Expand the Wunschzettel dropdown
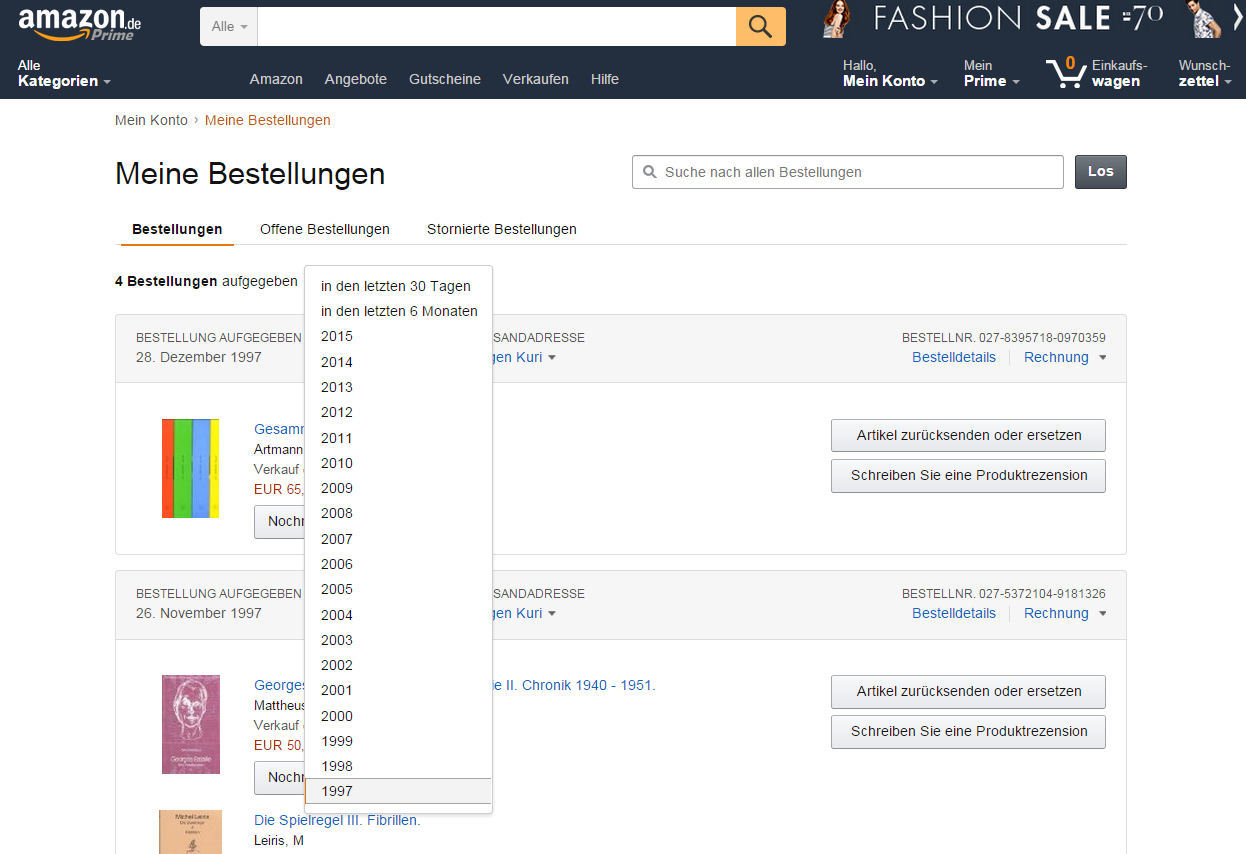 click(1204, 73)
